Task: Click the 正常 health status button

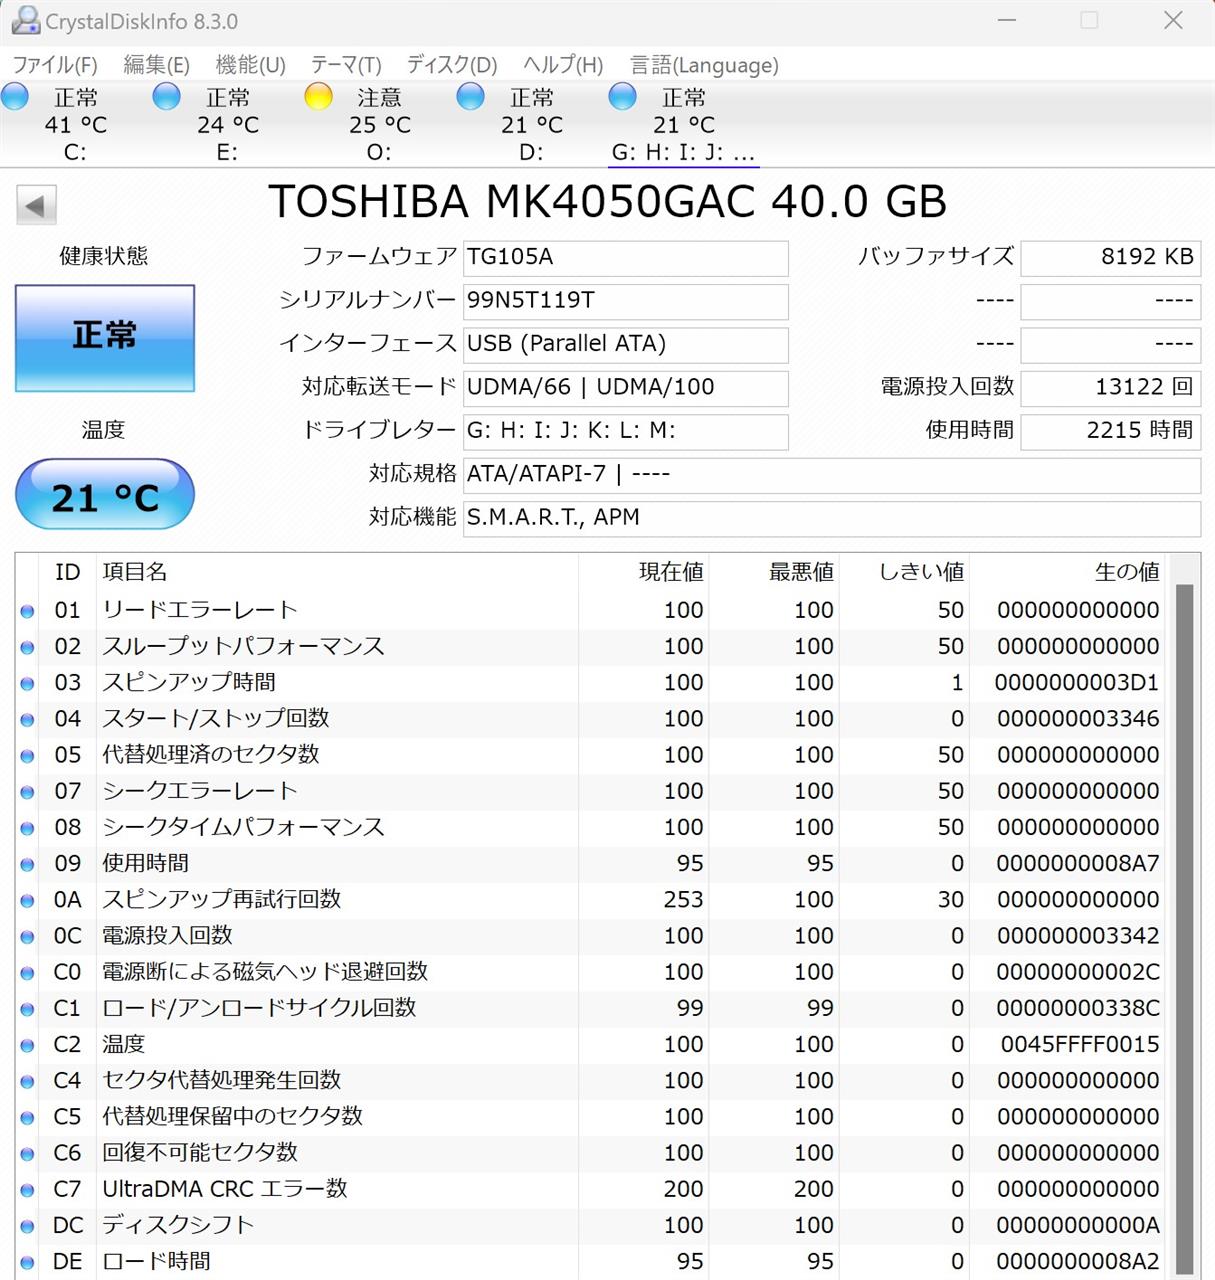Action: pyautogui.click(x=105, y=338)
